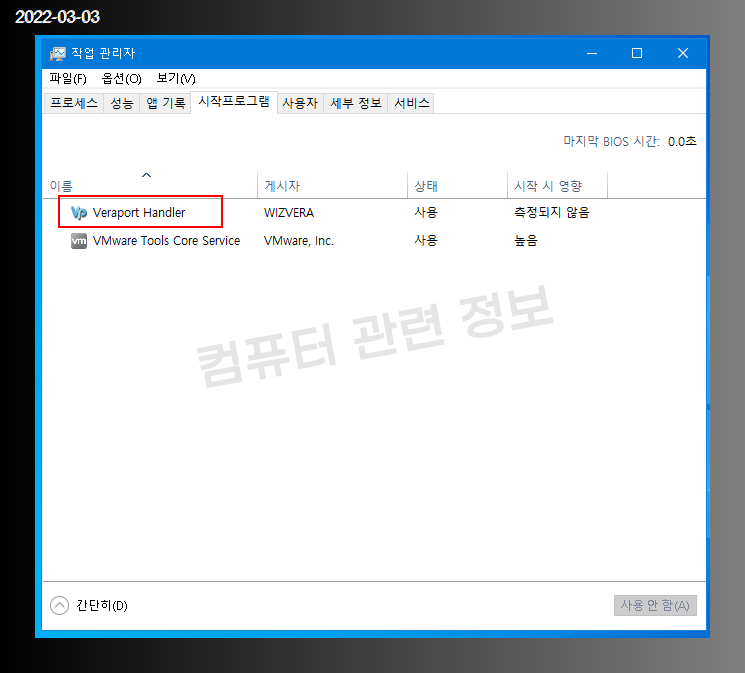The height and width of the screenshot is (673, 745).
Task: Sort by the 게시자 column header
Action: pyautogui.click(x=332, y=185)
